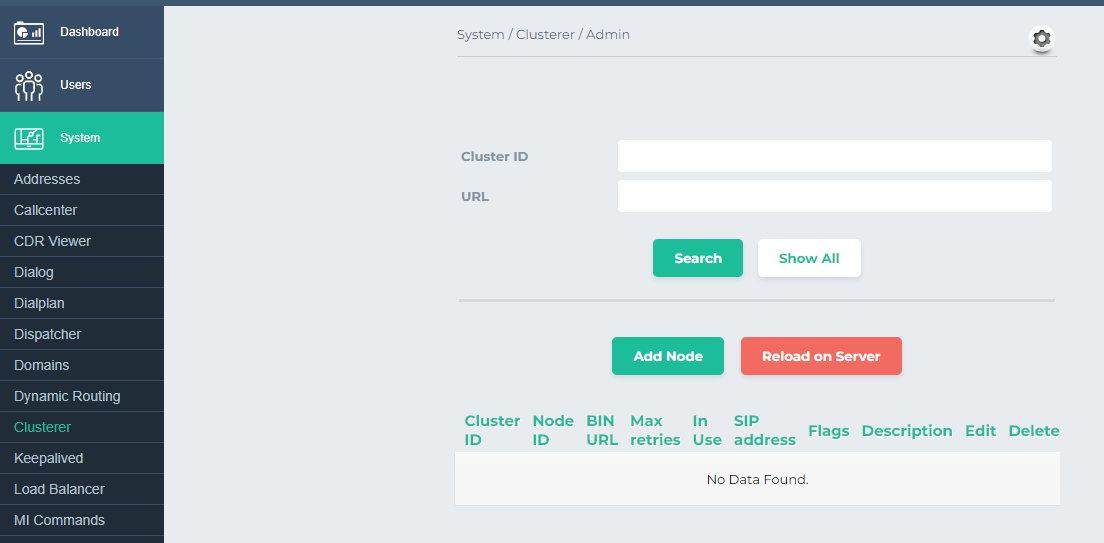This screenshot has width=1104, height=543.
Task: Select Load Balancer menu item
Action: [x=59, y=489]
